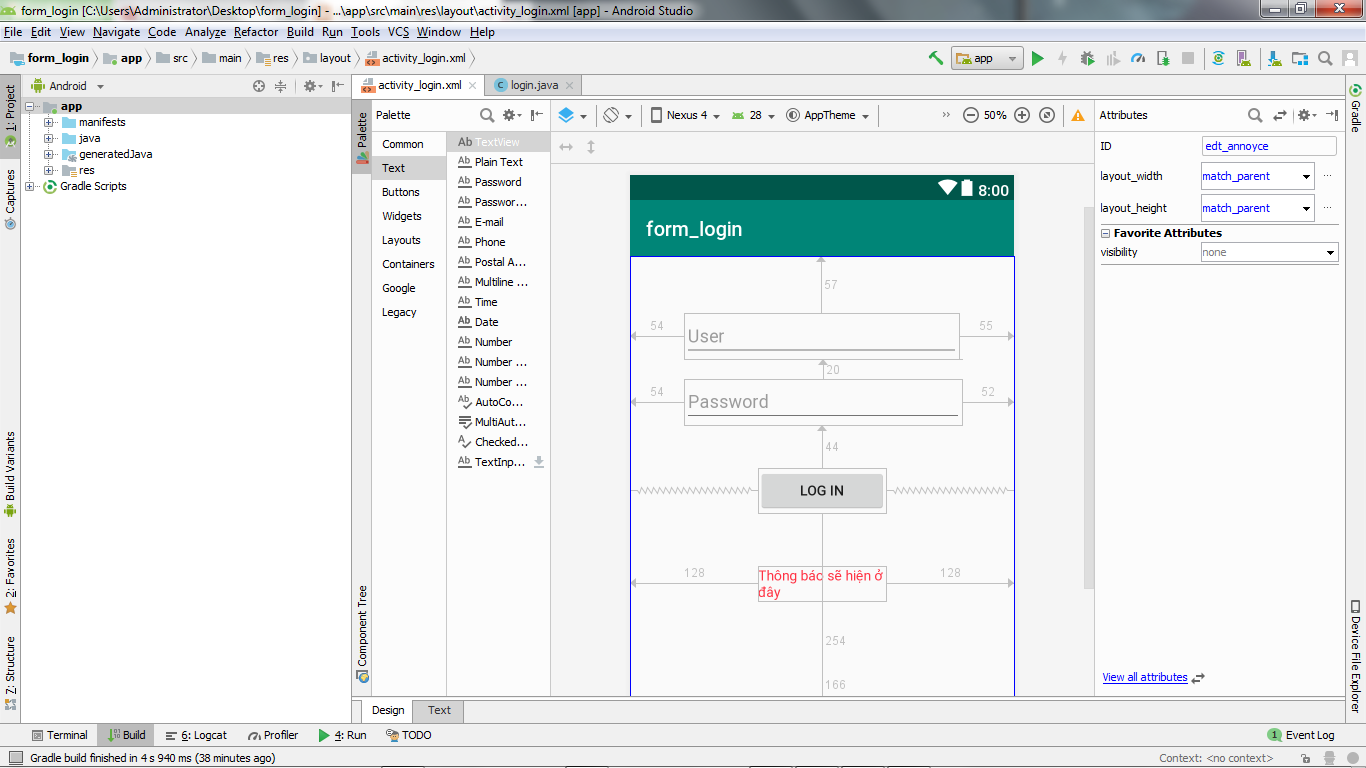Screen dimensions: 1366x768
Task: Open the Profile app gauge icon
Action: point(1138,59)
